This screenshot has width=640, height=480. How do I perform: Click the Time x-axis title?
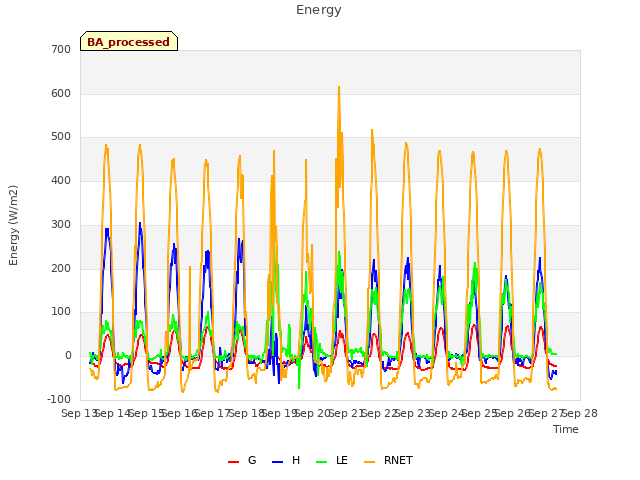click(x=566, y=429)
